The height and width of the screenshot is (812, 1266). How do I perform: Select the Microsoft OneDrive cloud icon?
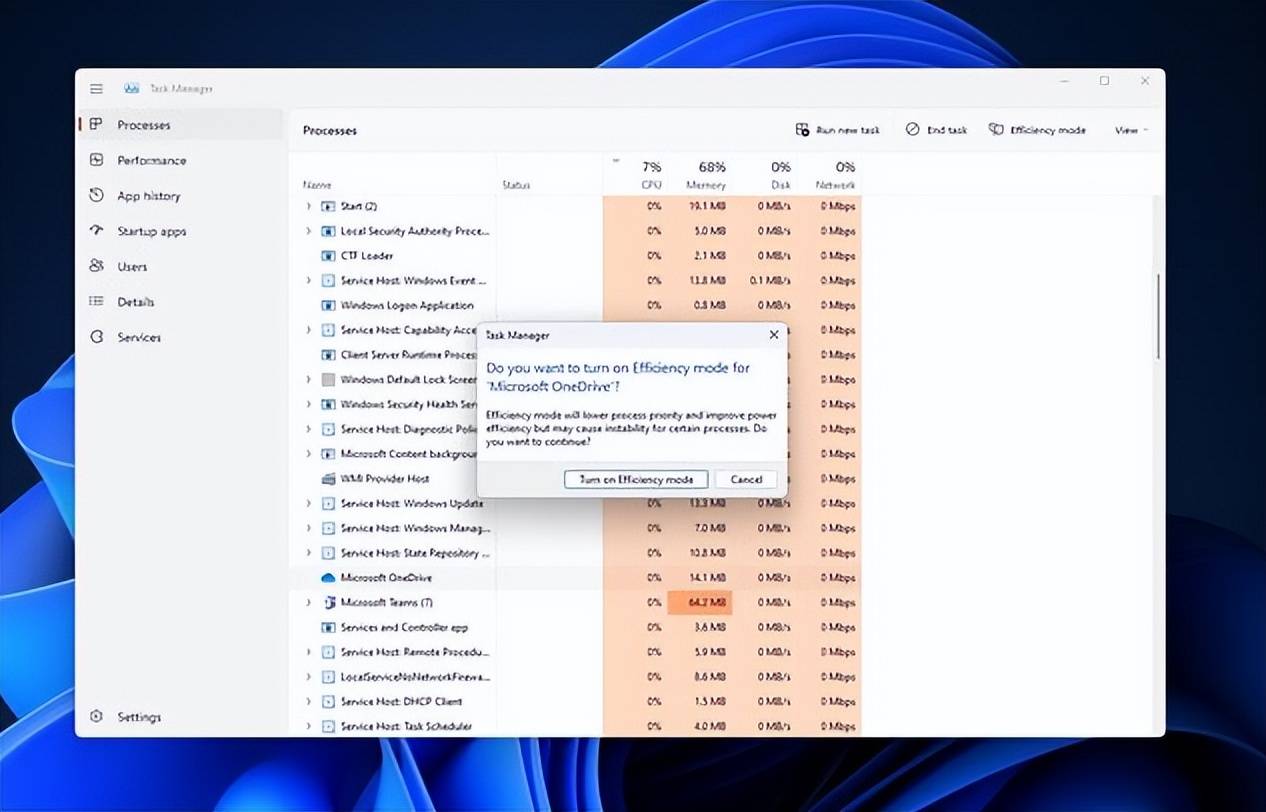tap(327, 578)
